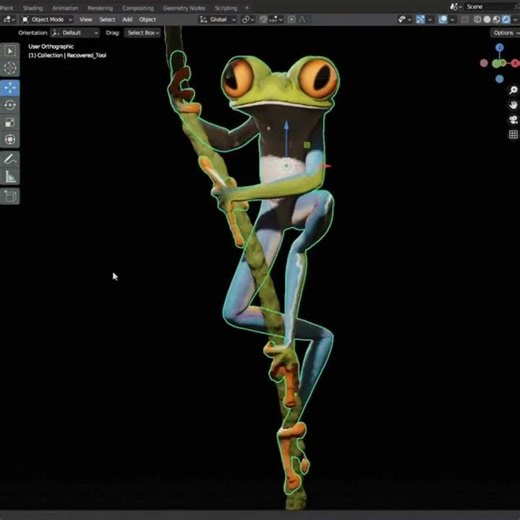Select the Transform tool

[x=10, y=139]
